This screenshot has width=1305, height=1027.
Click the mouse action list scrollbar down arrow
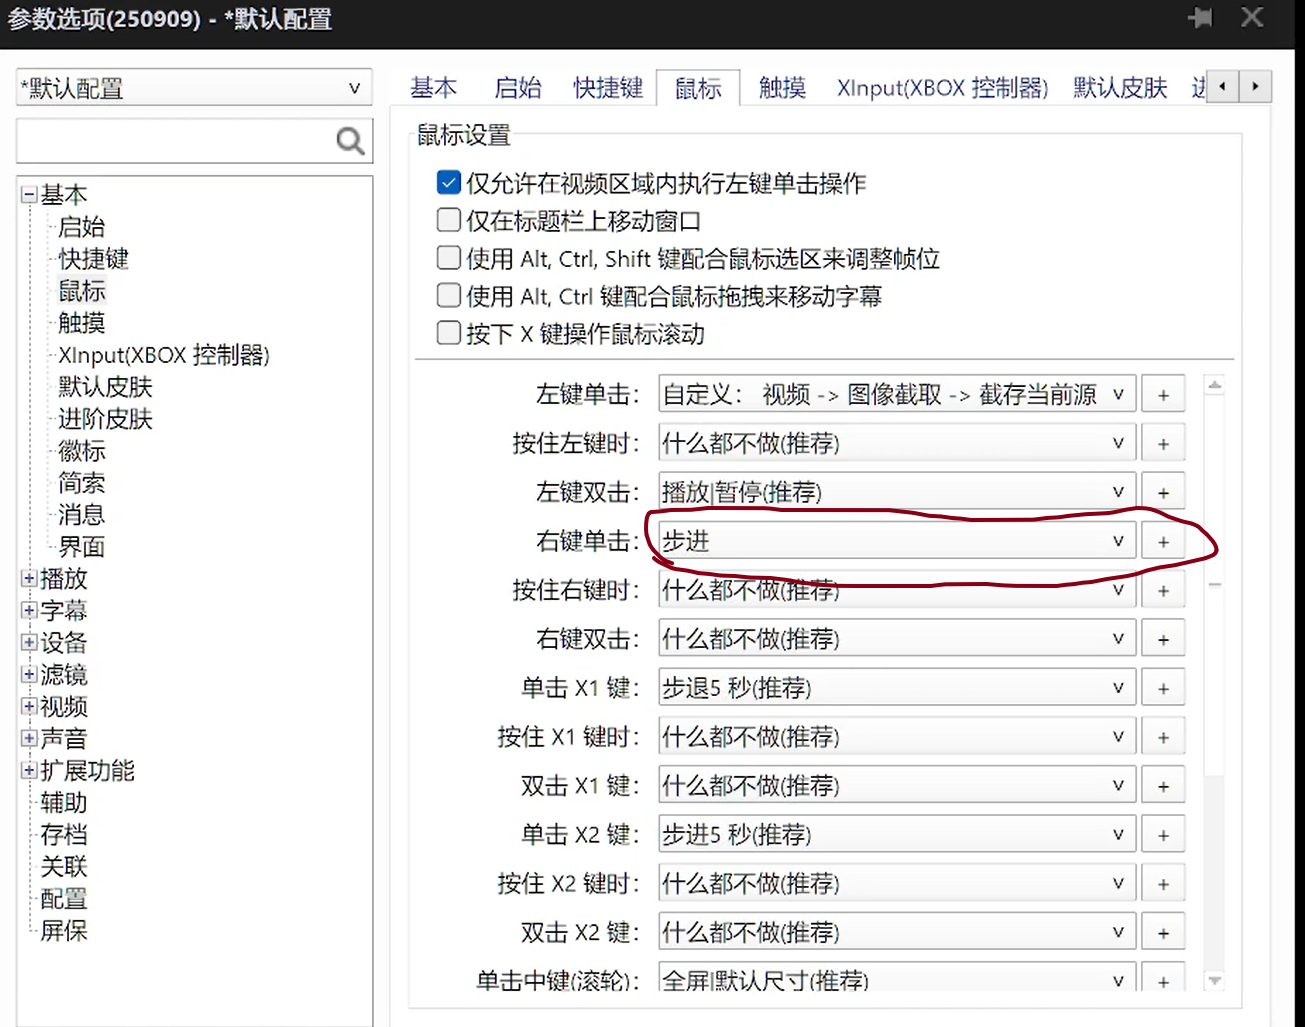[x=1215, y=981]
